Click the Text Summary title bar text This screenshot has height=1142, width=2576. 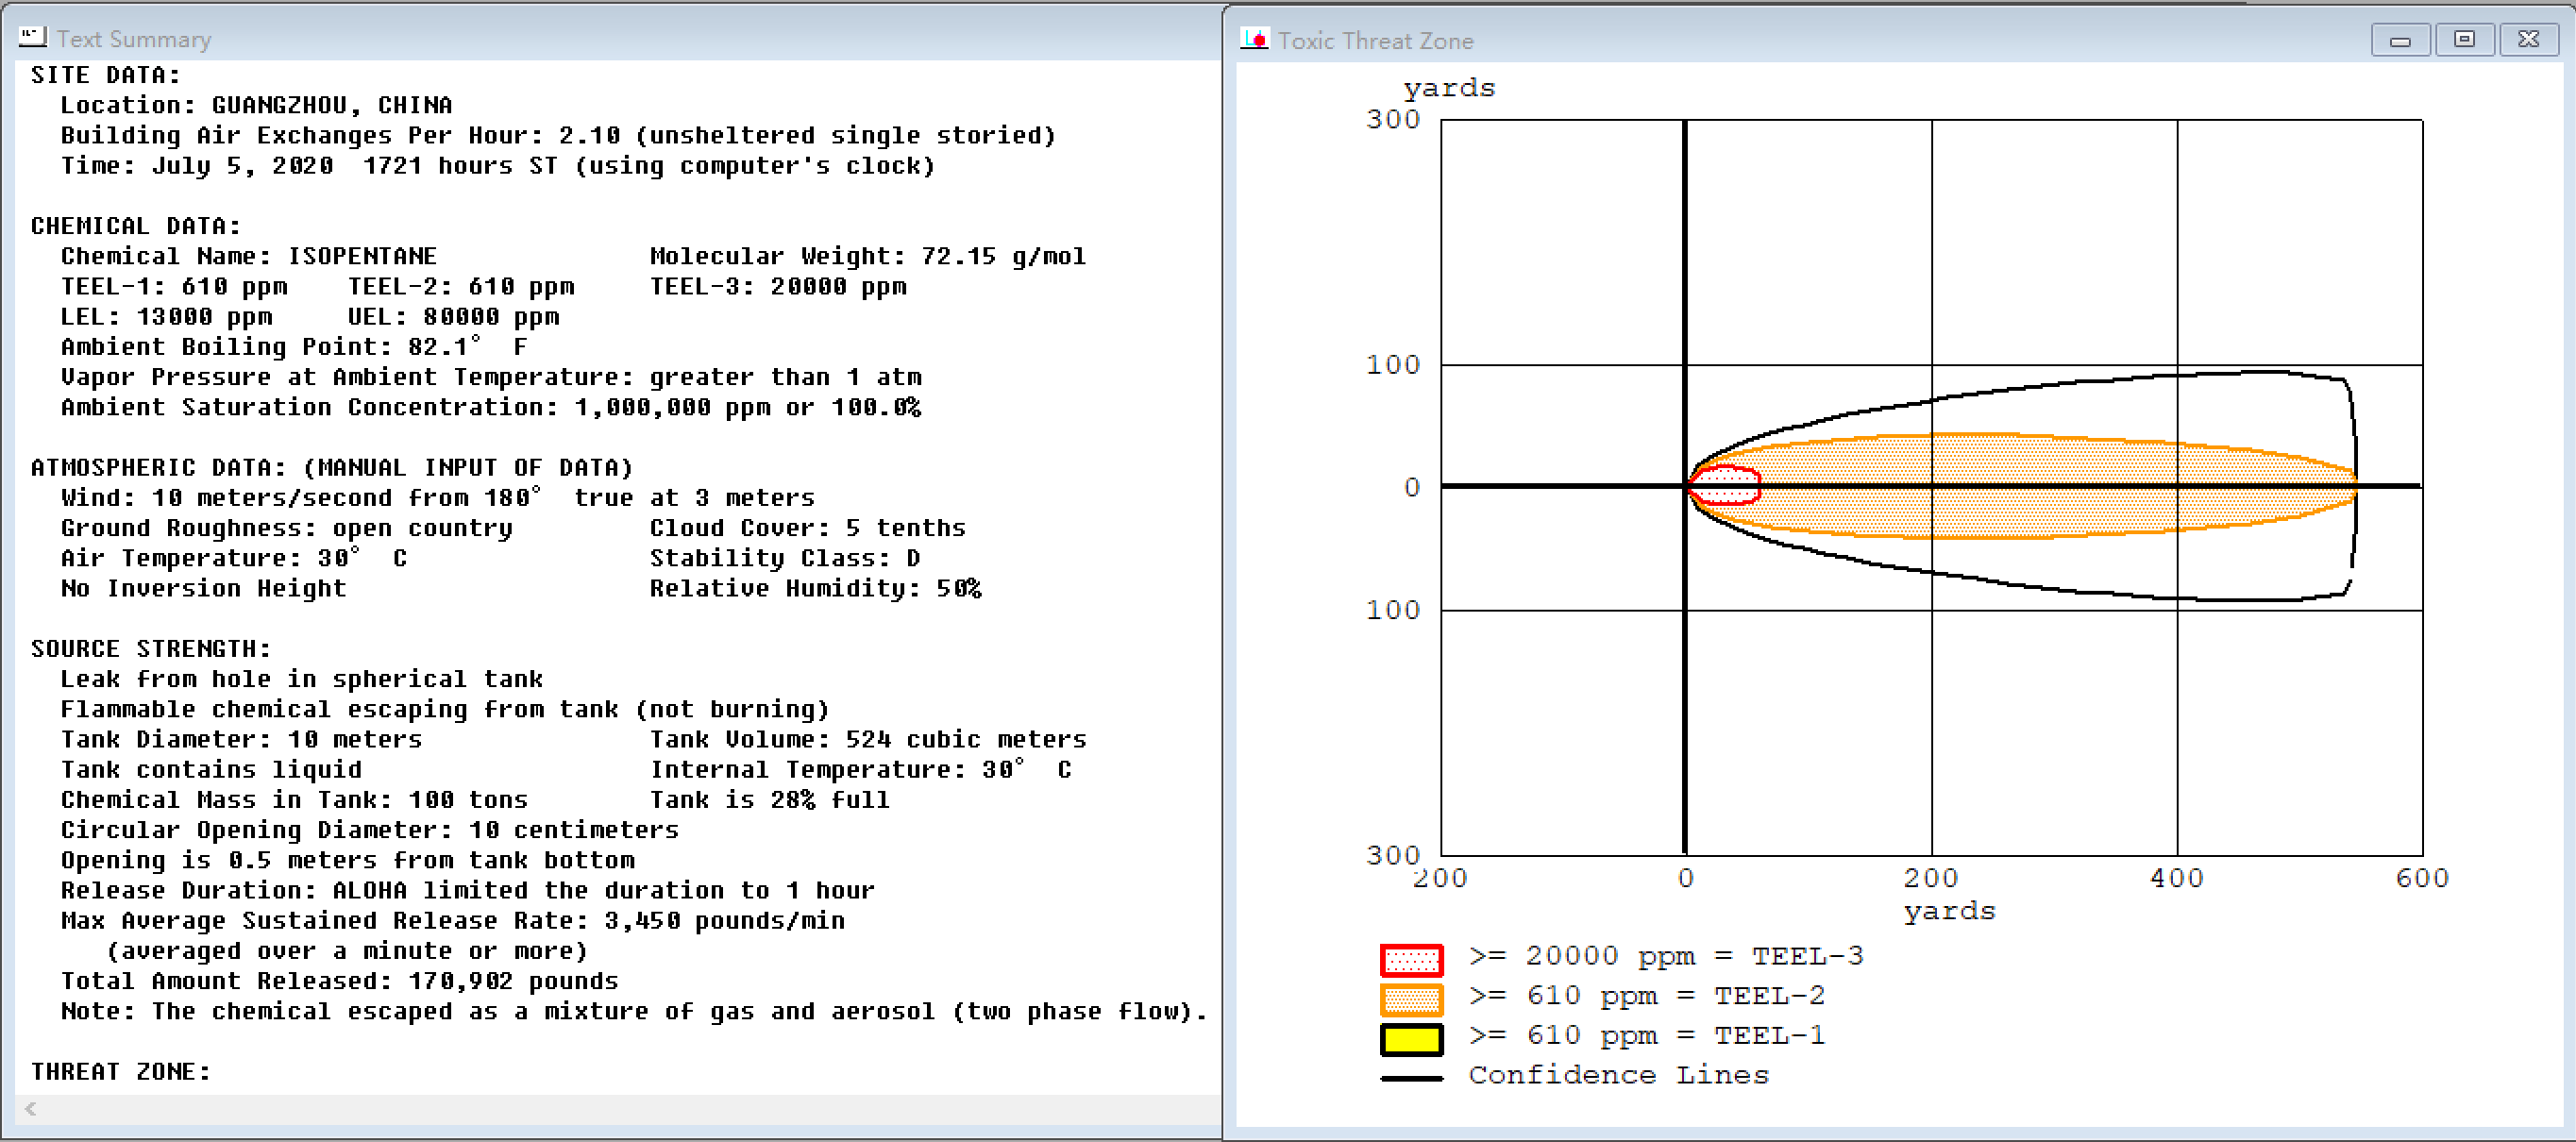click(134, 39)
